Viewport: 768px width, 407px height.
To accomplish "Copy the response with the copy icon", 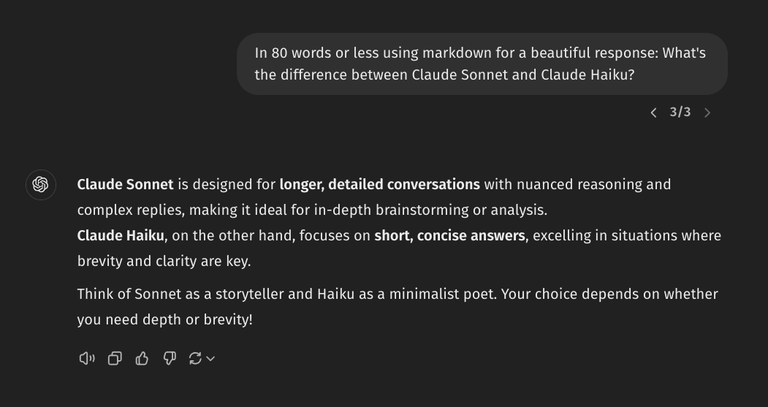I will 115,359.
